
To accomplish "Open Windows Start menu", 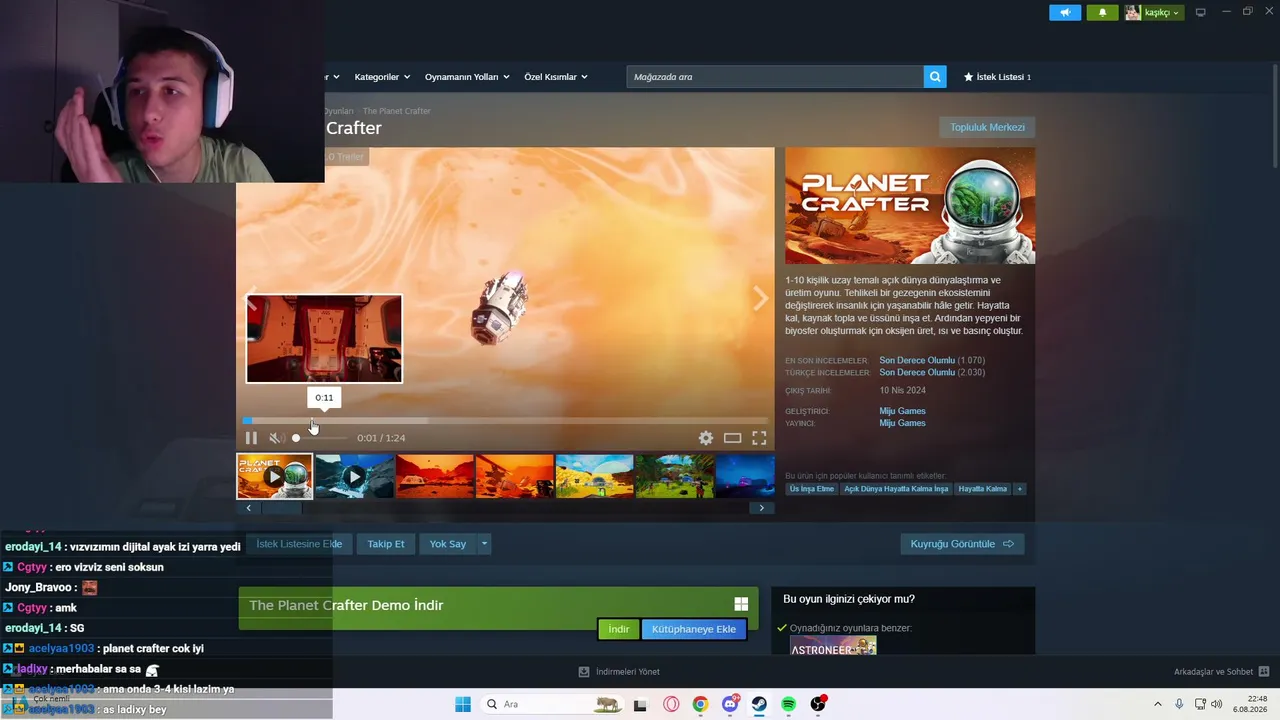I will pyautogui.click(x=463, y=704).
